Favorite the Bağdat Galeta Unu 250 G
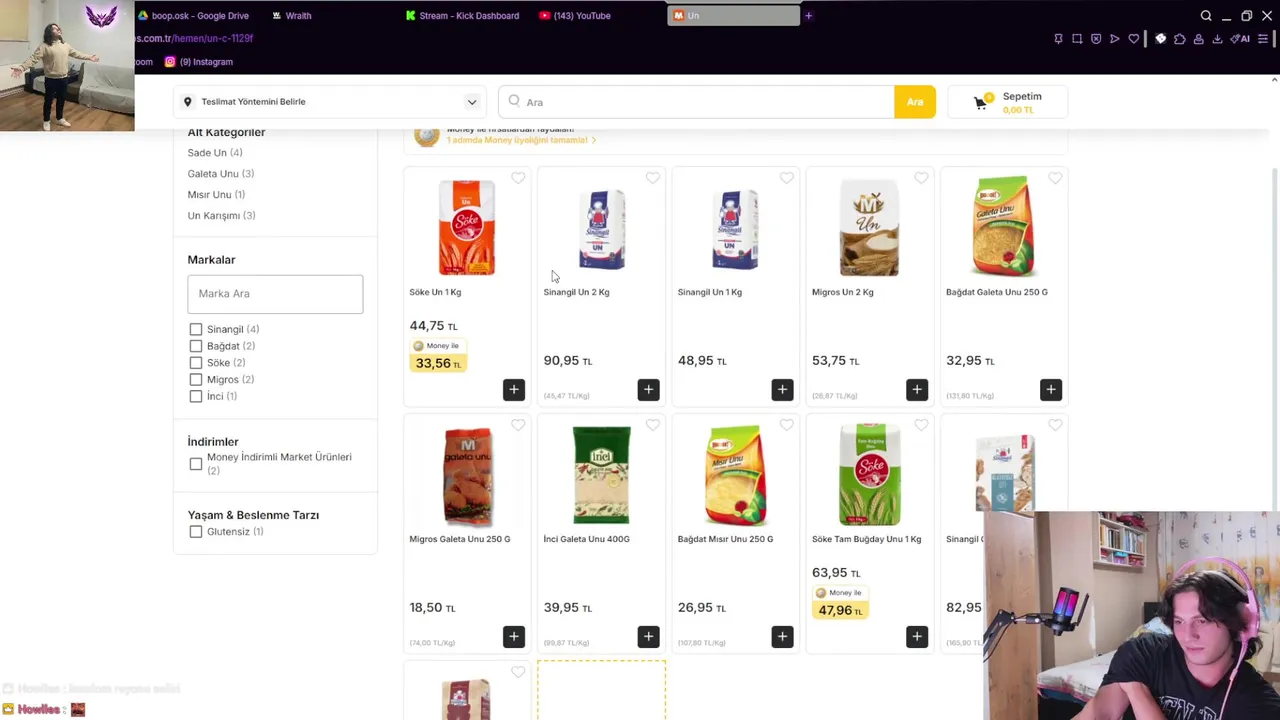1280x720 pixels. pos(1055,178)
